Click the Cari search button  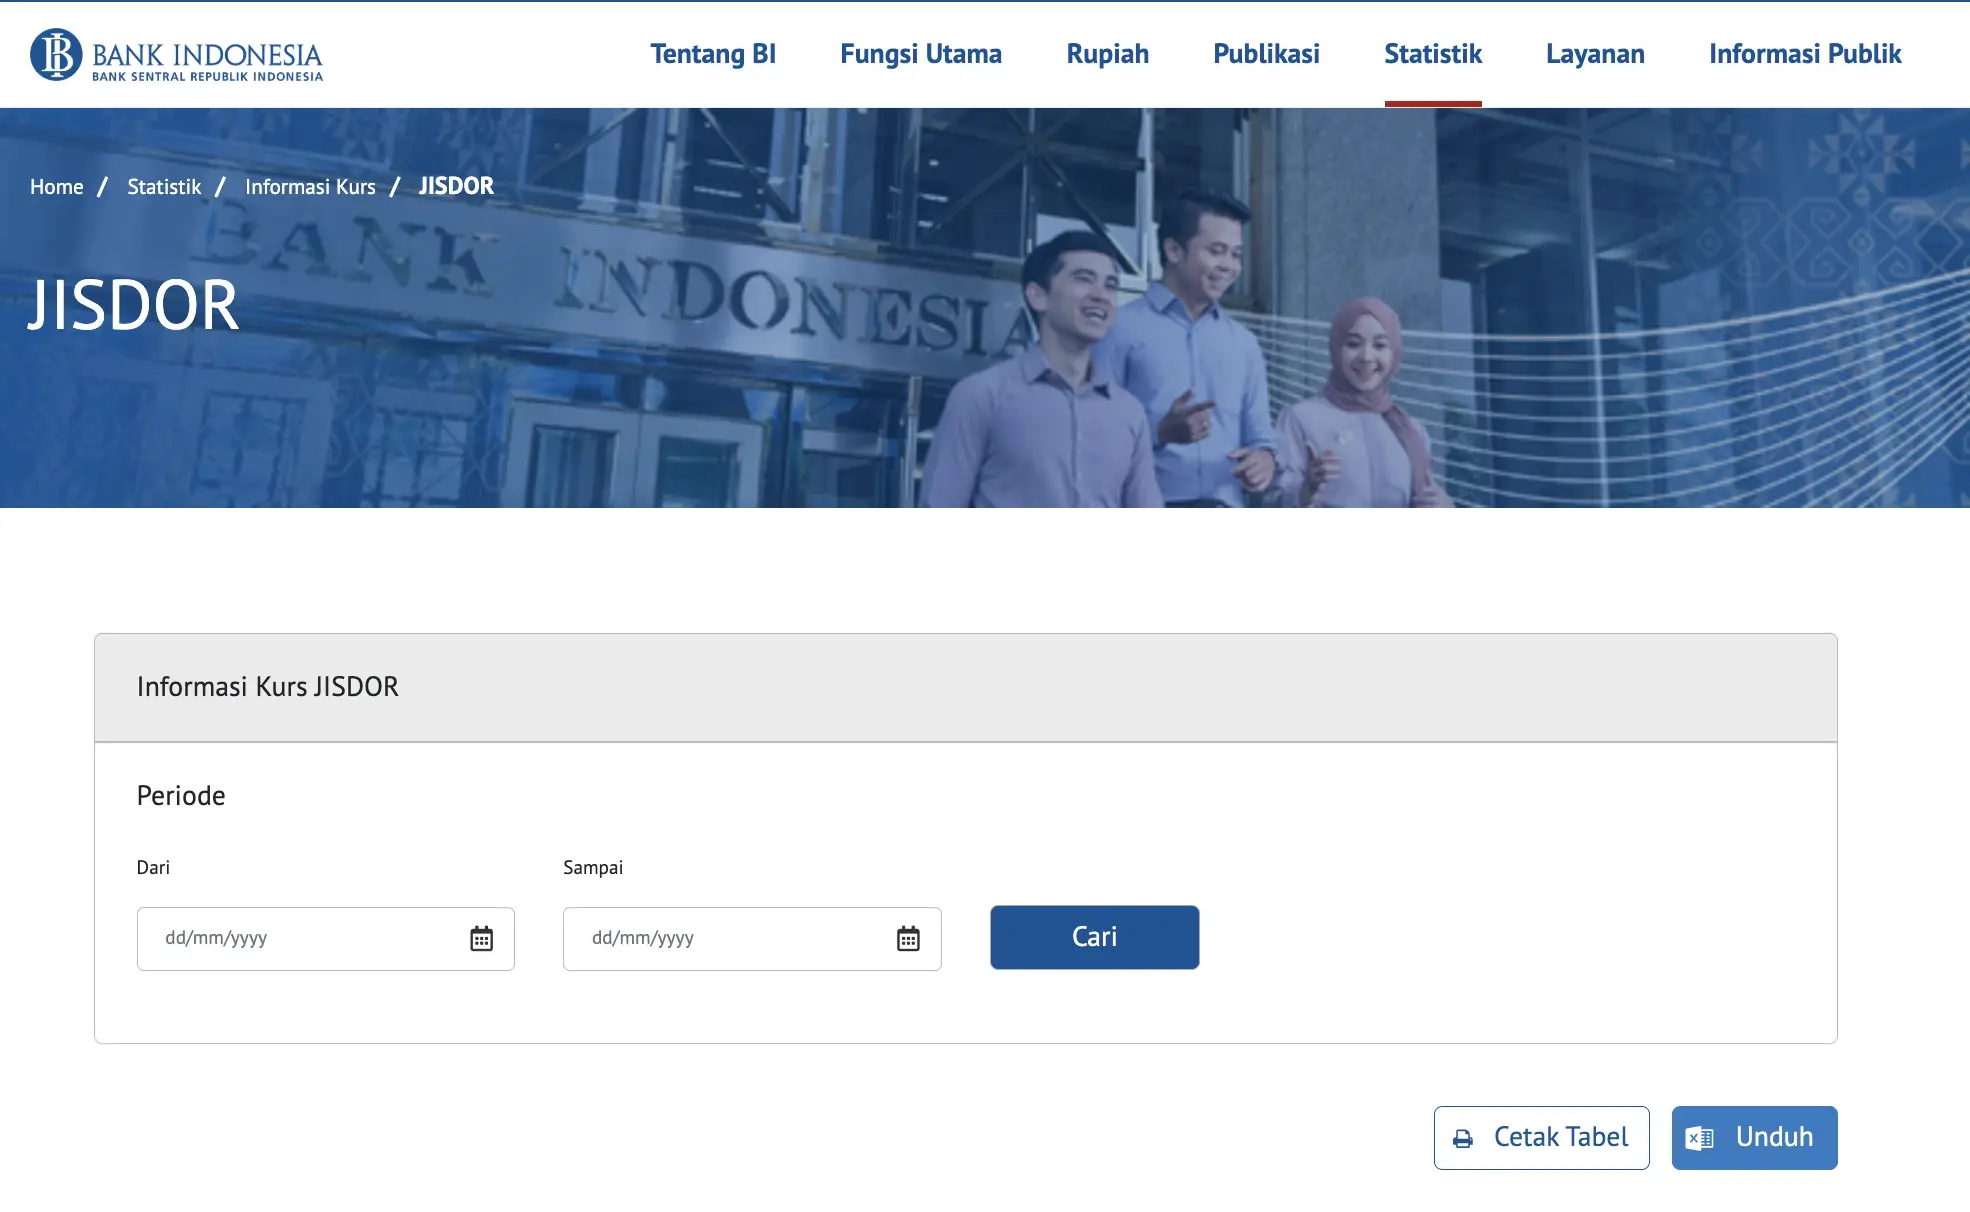[x=1095, y=937]
